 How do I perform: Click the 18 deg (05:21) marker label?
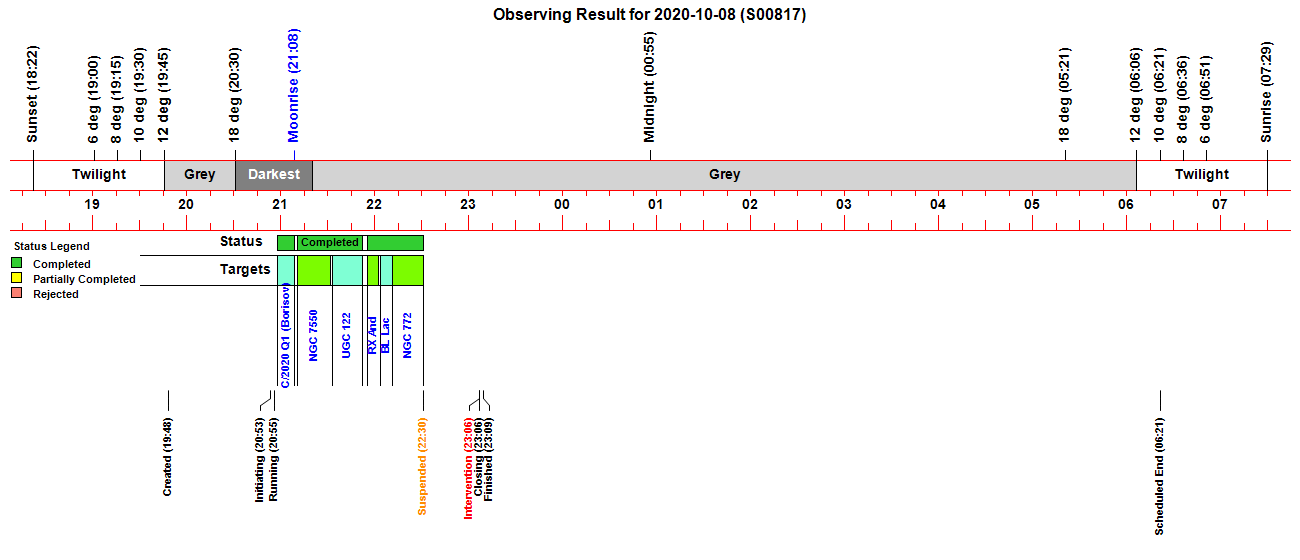click(1065, 95)
